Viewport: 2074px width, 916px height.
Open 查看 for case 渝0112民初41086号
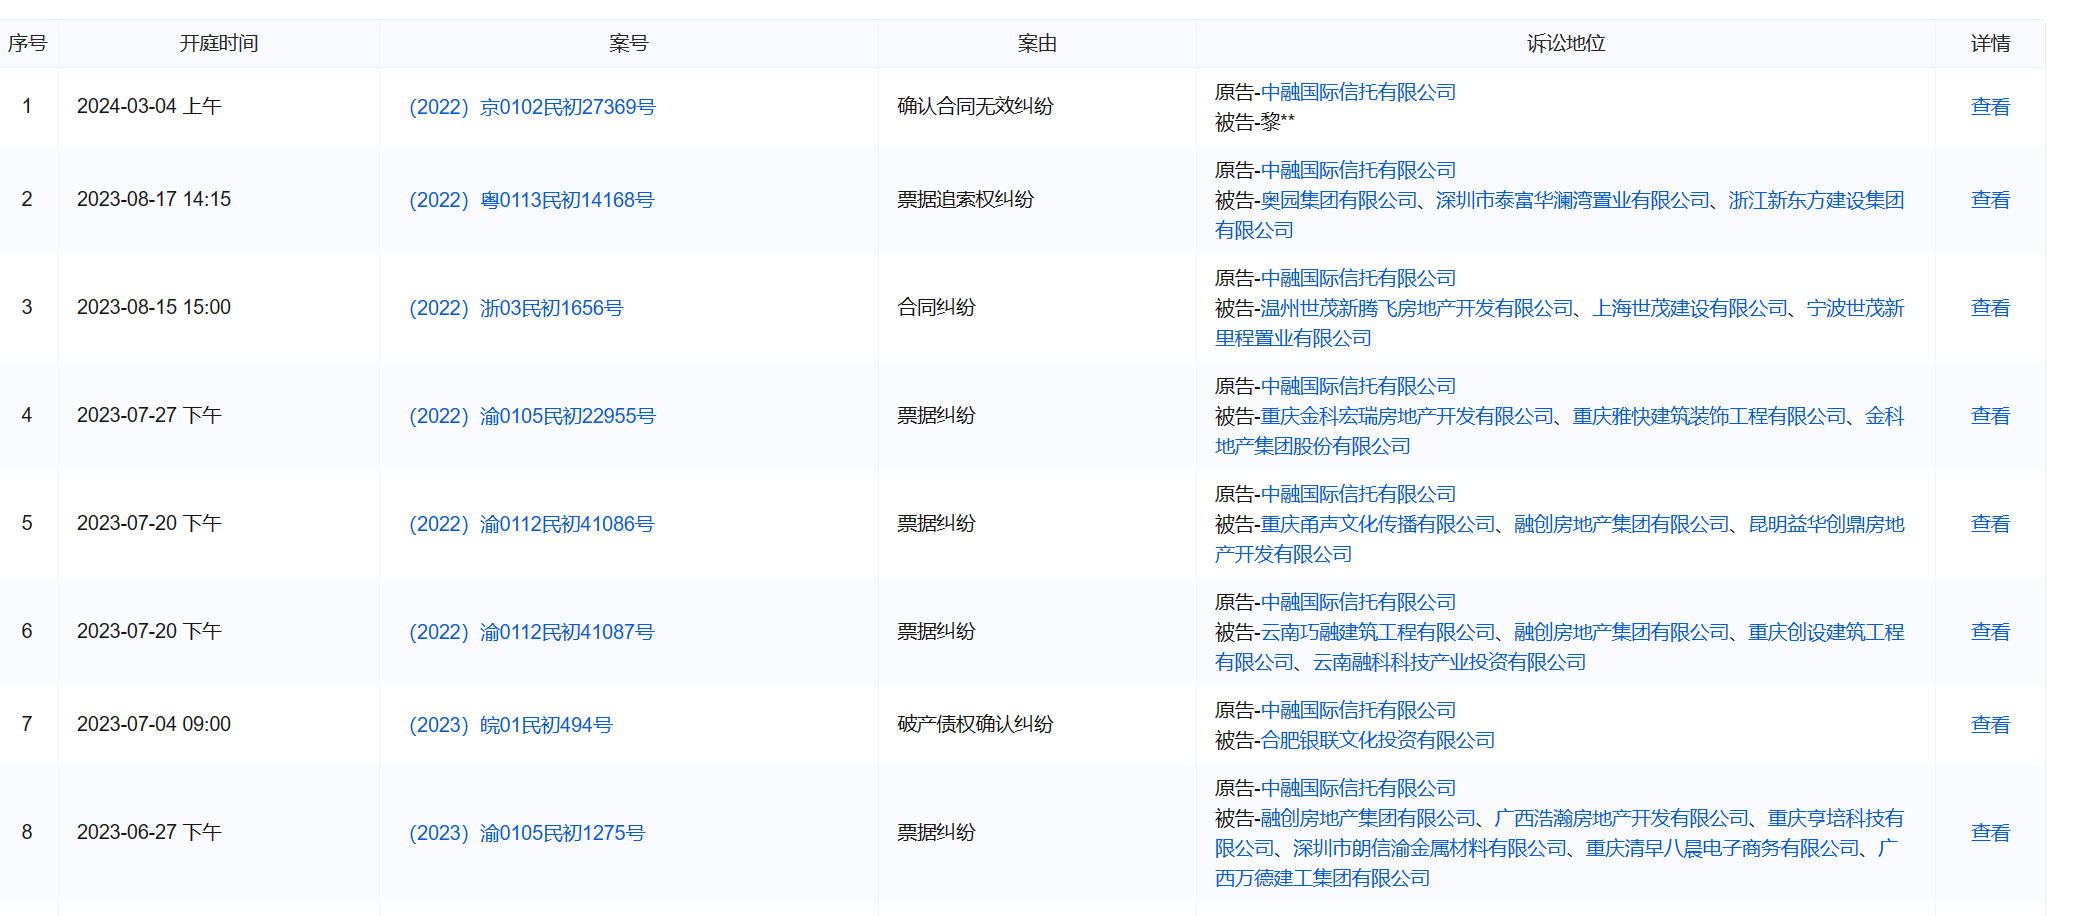(x=1990, y=524)
